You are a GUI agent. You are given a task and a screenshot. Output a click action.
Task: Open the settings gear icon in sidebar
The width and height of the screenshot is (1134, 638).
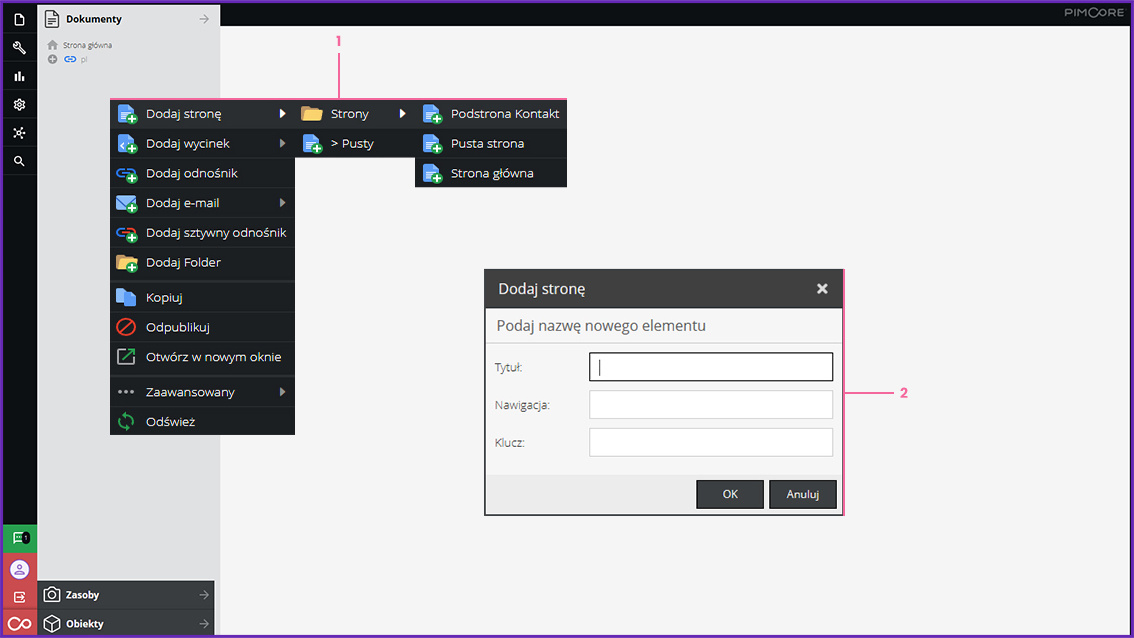pyautogui.click(x=19, y=104)
